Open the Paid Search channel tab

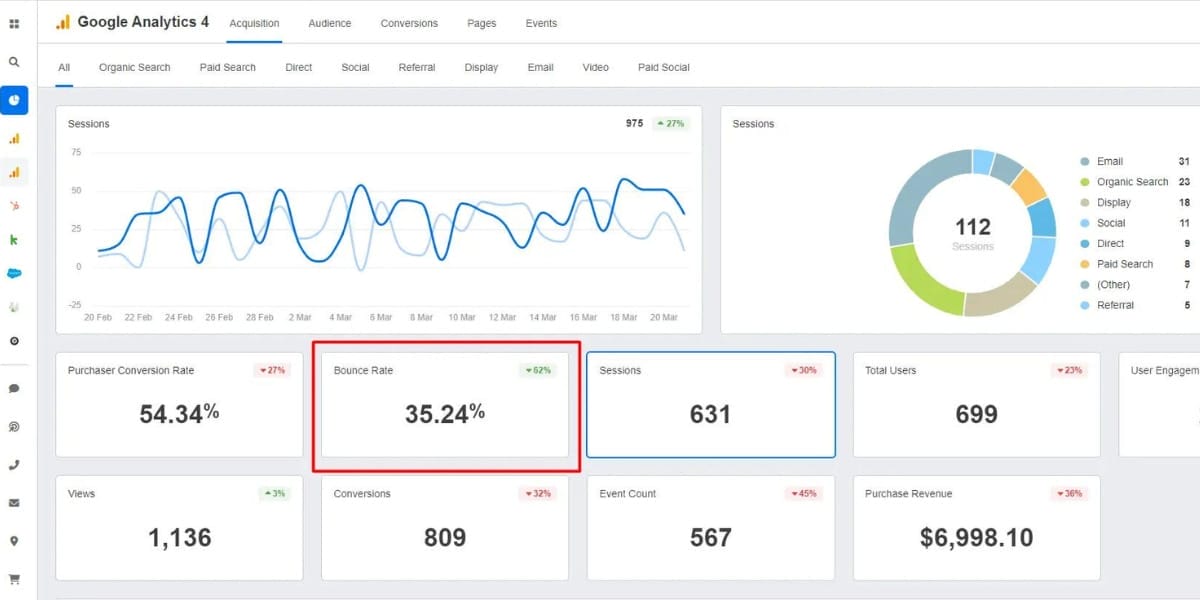pos(227,67)
